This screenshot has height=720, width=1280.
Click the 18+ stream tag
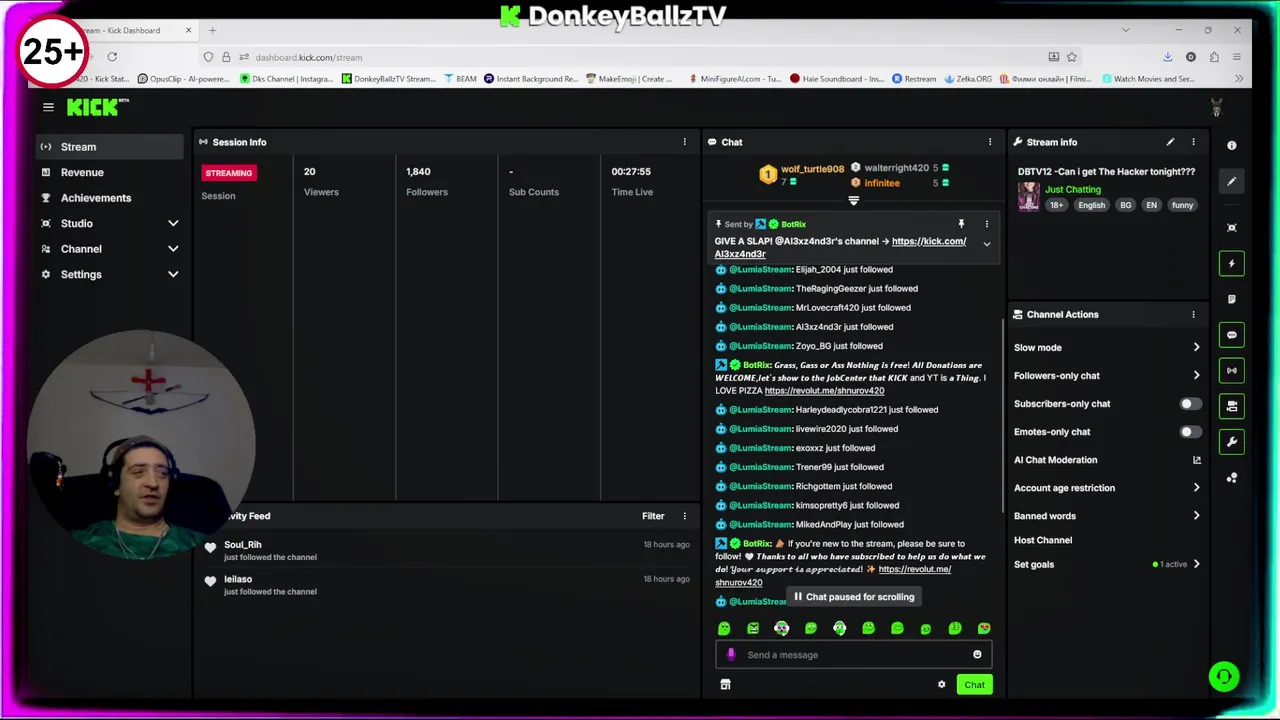pyautogui.click(x=1056, y=205)
